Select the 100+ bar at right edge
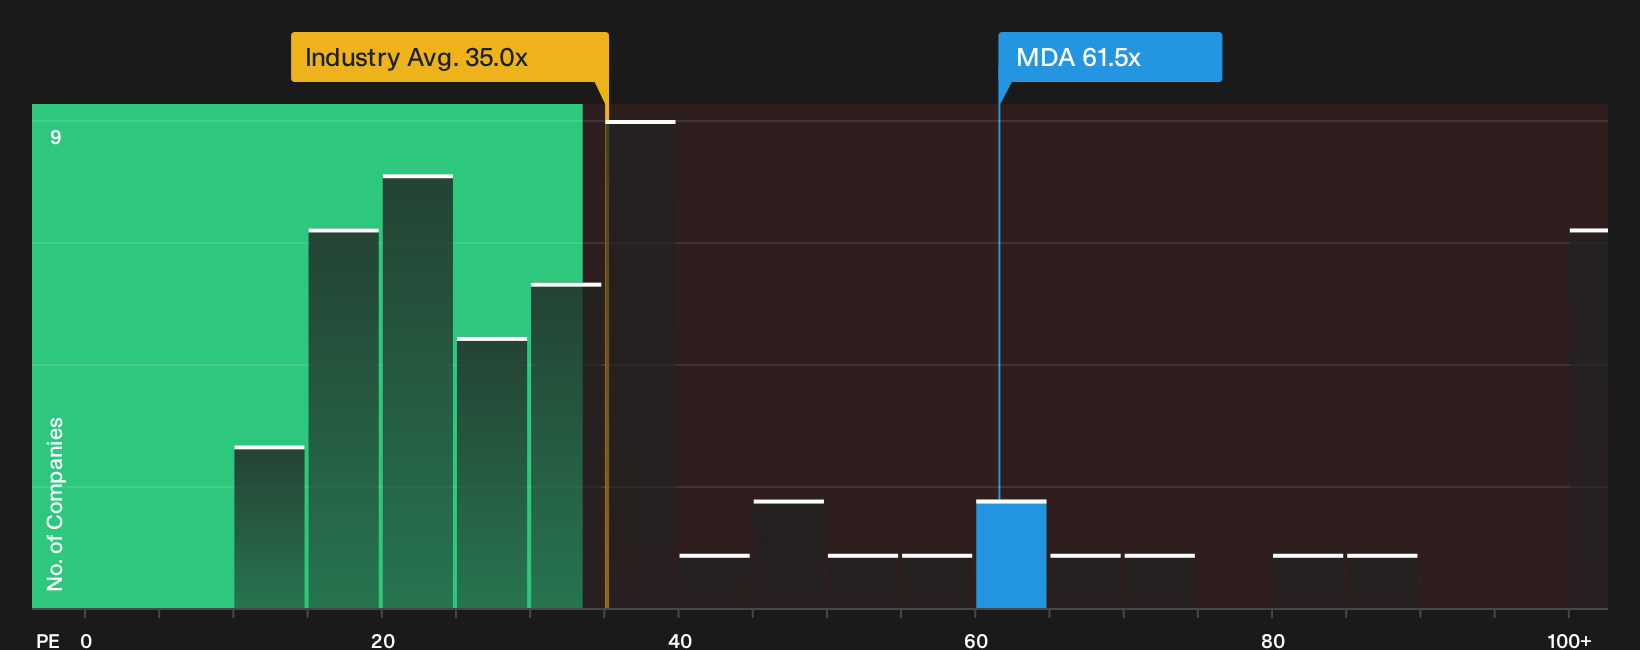The height and width of the screenshot is (650, 1640). tap(1589, 419)
